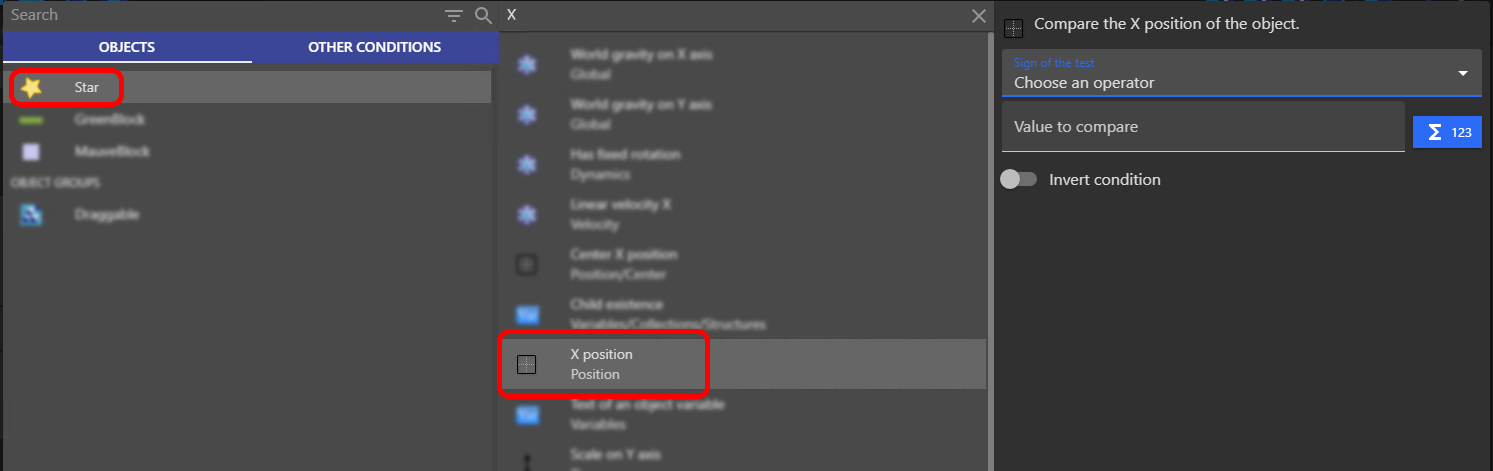The width and height of the screenshot is (1493, 471).
Task: Switch to the Objects tab
Action: click(127, 47)
